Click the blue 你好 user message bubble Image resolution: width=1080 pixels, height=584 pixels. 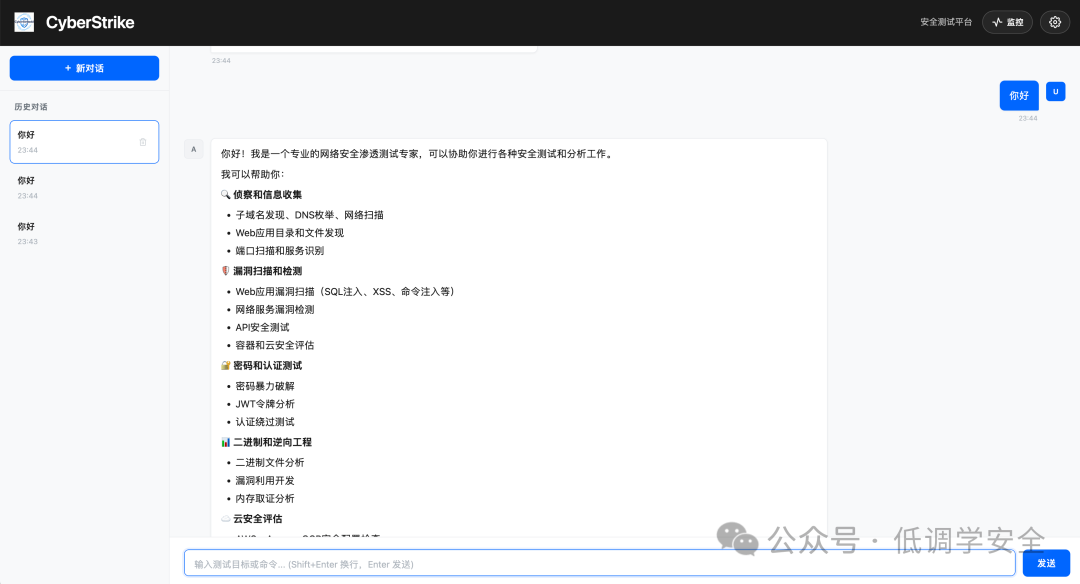pos(1019,96)
